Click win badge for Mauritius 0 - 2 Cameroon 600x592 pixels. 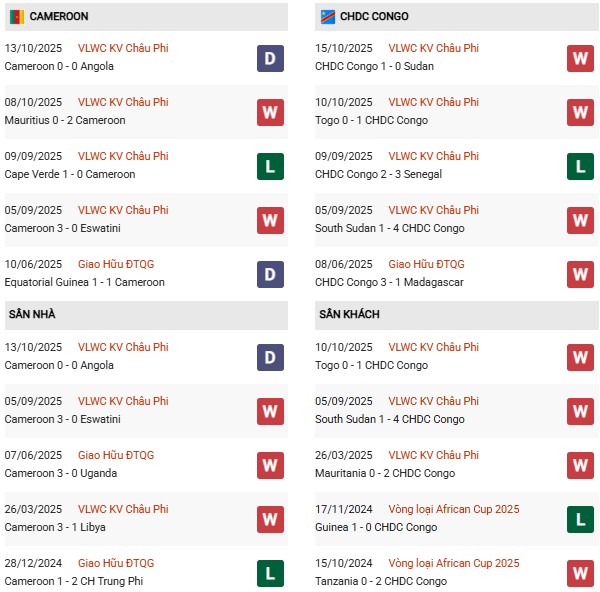tap(269, 112)
